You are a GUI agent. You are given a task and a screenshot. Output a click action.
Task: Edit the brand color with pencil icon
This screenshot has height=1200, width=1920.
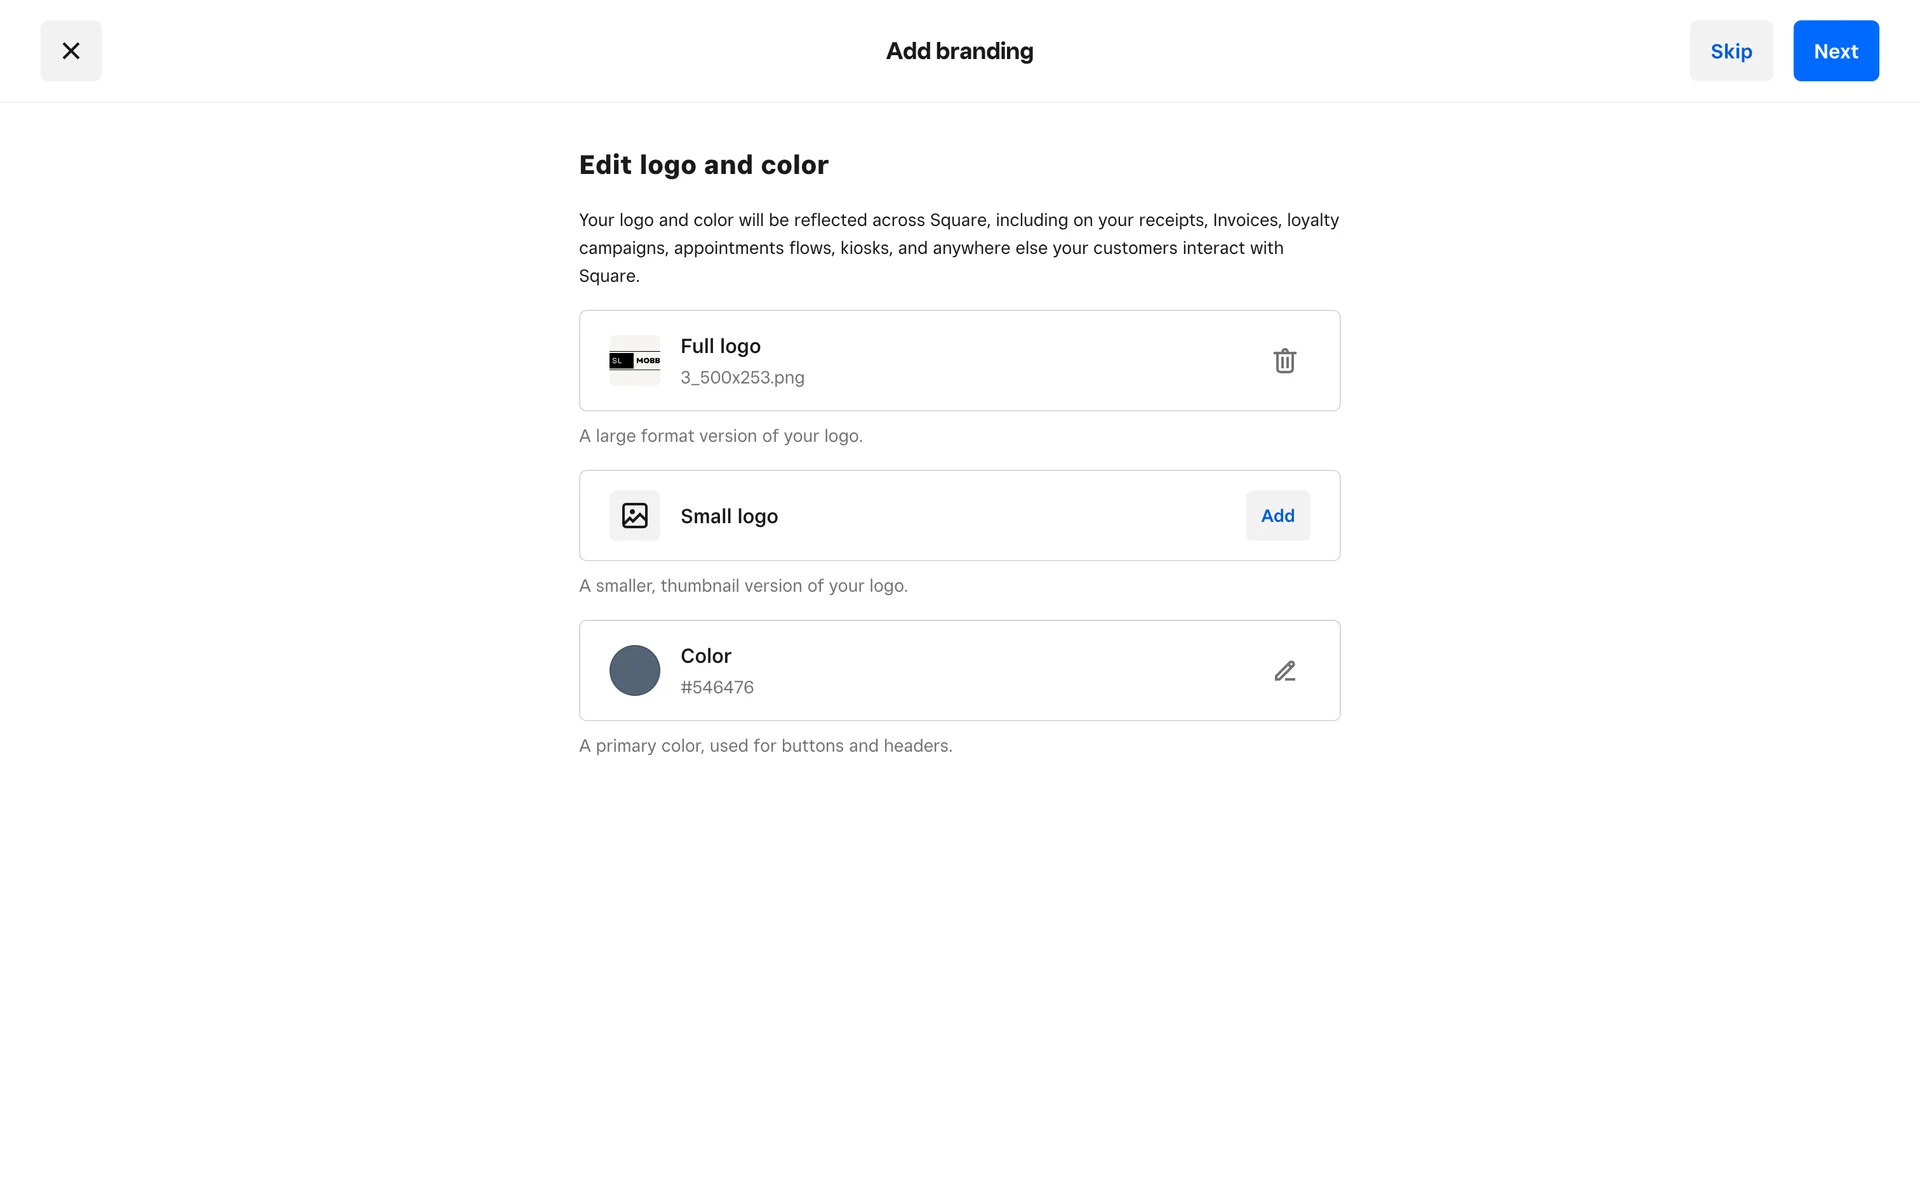(1284, 671)
